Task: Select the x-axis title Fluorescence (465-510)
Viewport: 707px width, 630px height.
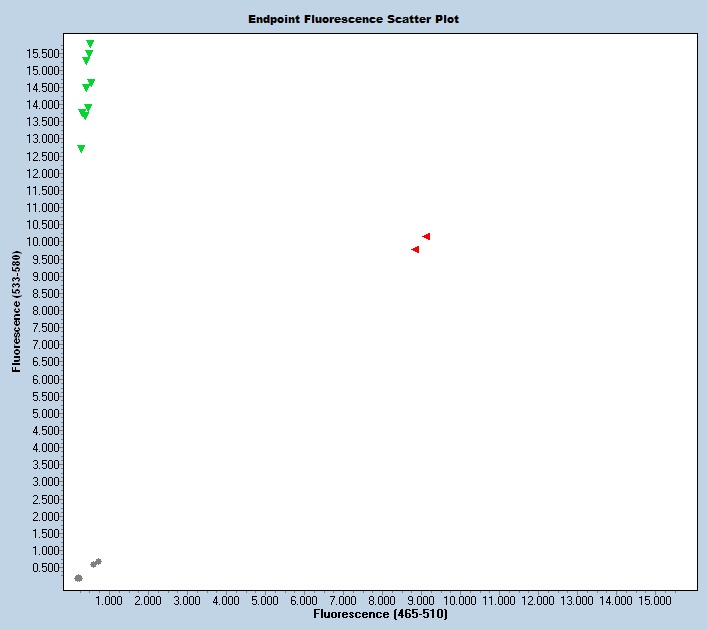Action: [x=380, y=613]
